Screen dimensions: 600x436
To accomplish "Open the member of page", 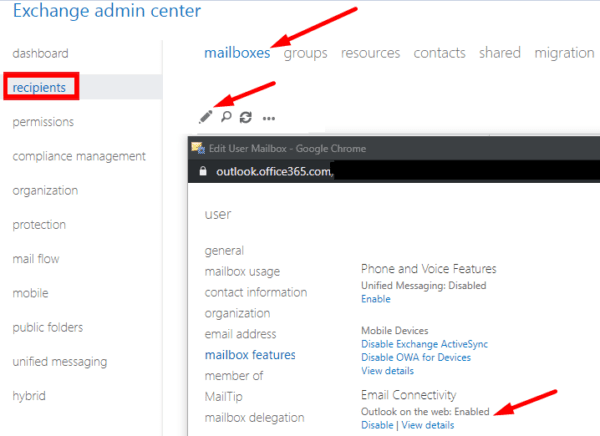I will tap(234, 376).
